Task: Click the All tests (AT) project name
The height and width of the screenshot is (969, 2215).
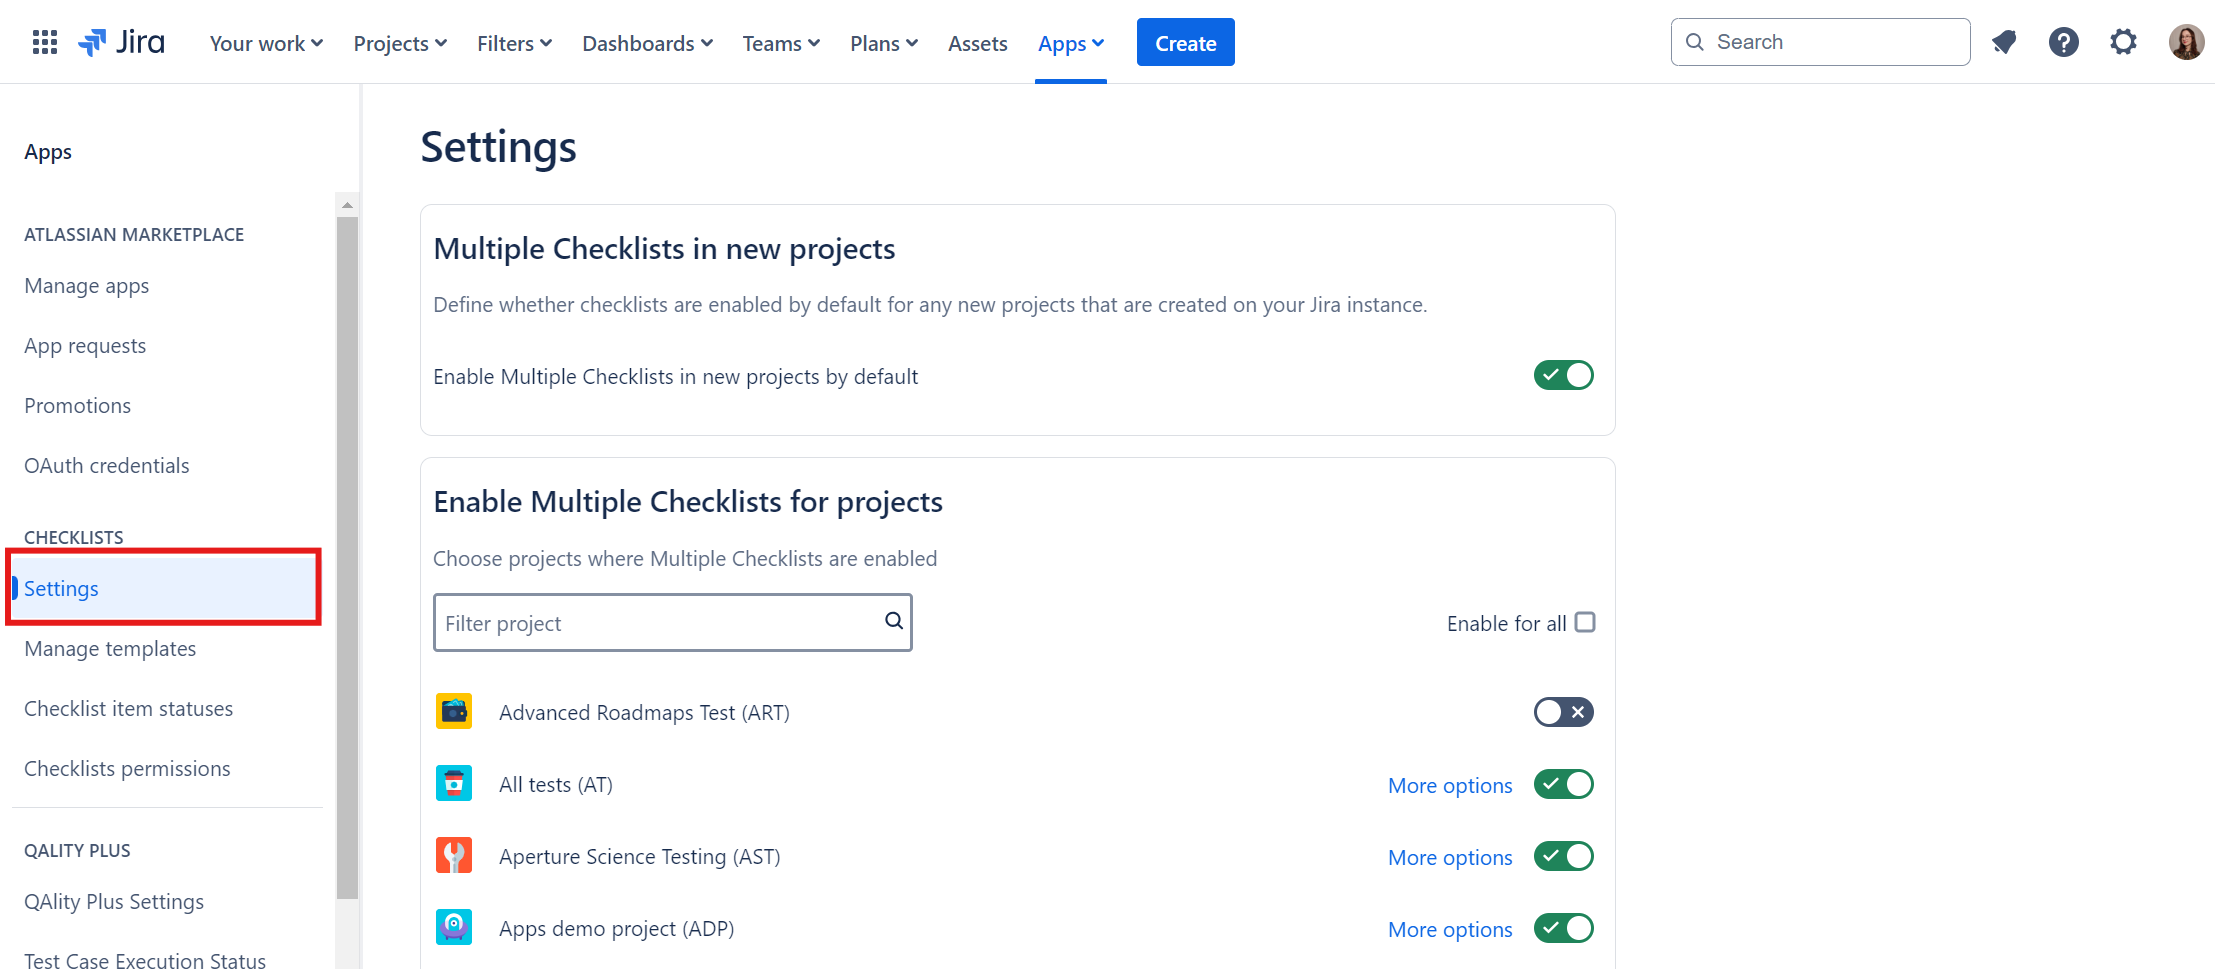Action: tap(556, 784)
